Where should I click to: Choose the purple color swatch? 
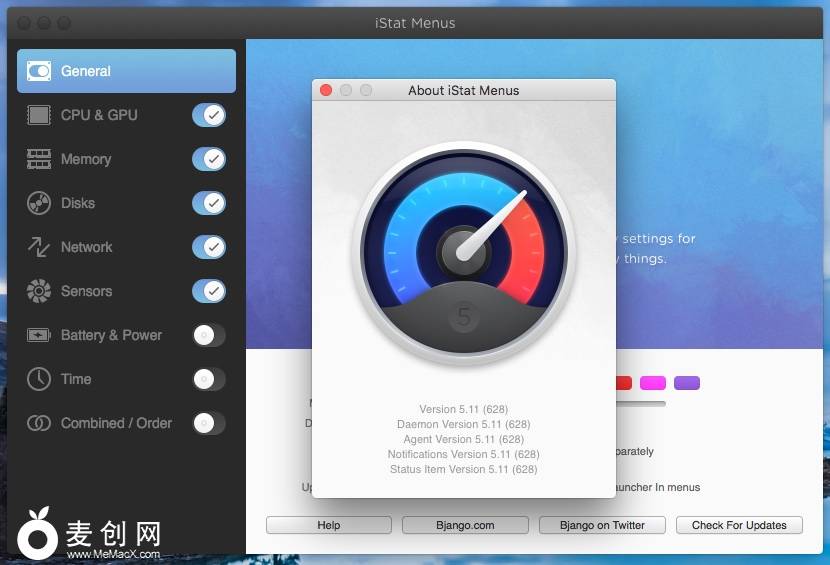coord(686,383)
